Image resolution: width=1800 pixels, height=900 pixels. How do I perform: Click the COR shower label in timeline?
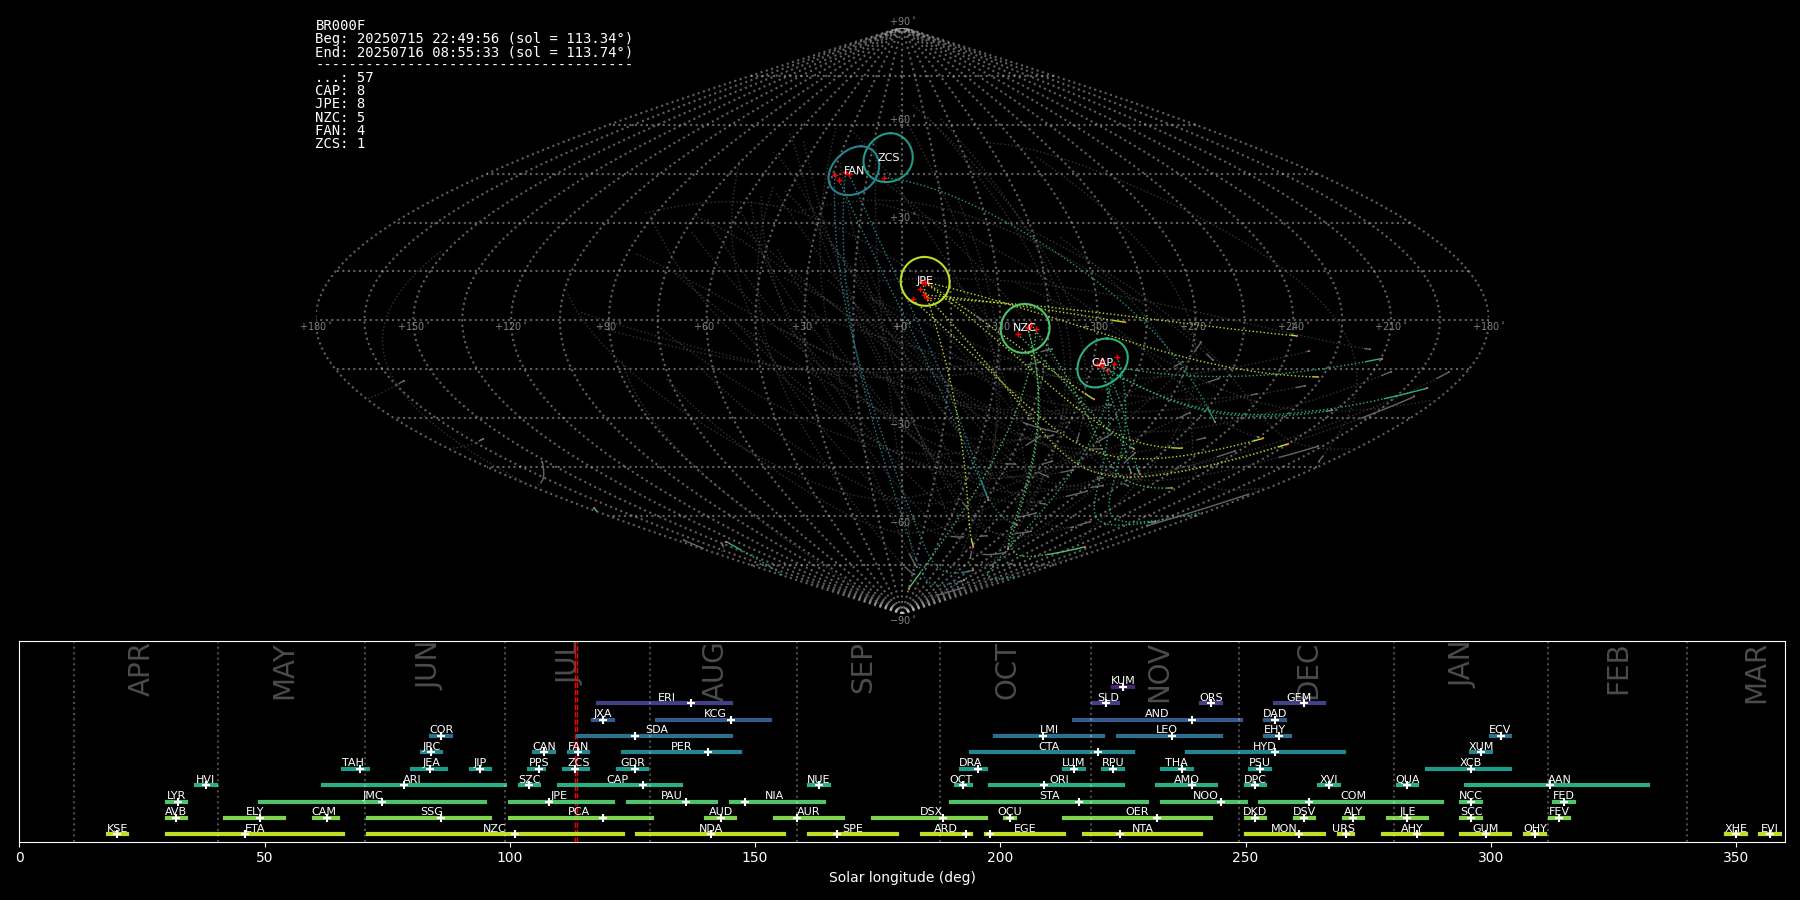click(442, 730)
